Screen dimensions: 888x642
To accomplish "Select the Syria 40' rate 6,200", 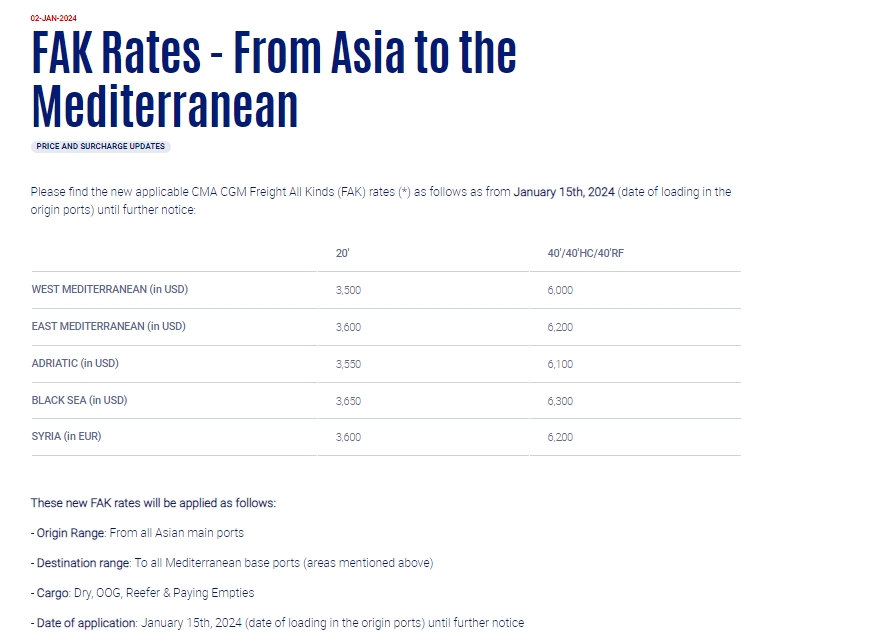I will [560, 437].
